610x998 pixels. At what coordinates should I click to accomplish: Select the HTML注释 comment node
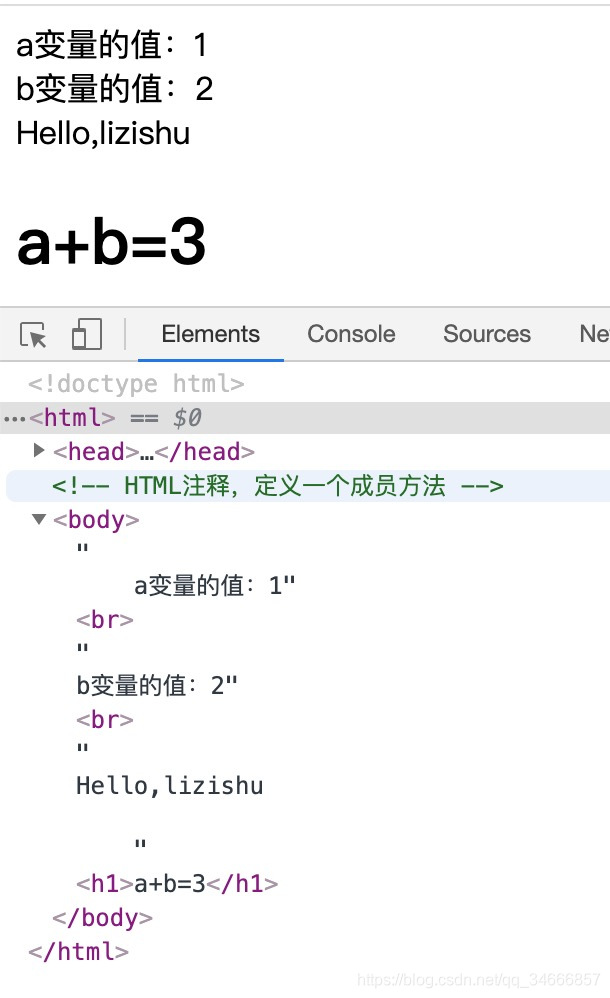pyautogui.click(x=278, y=486)
